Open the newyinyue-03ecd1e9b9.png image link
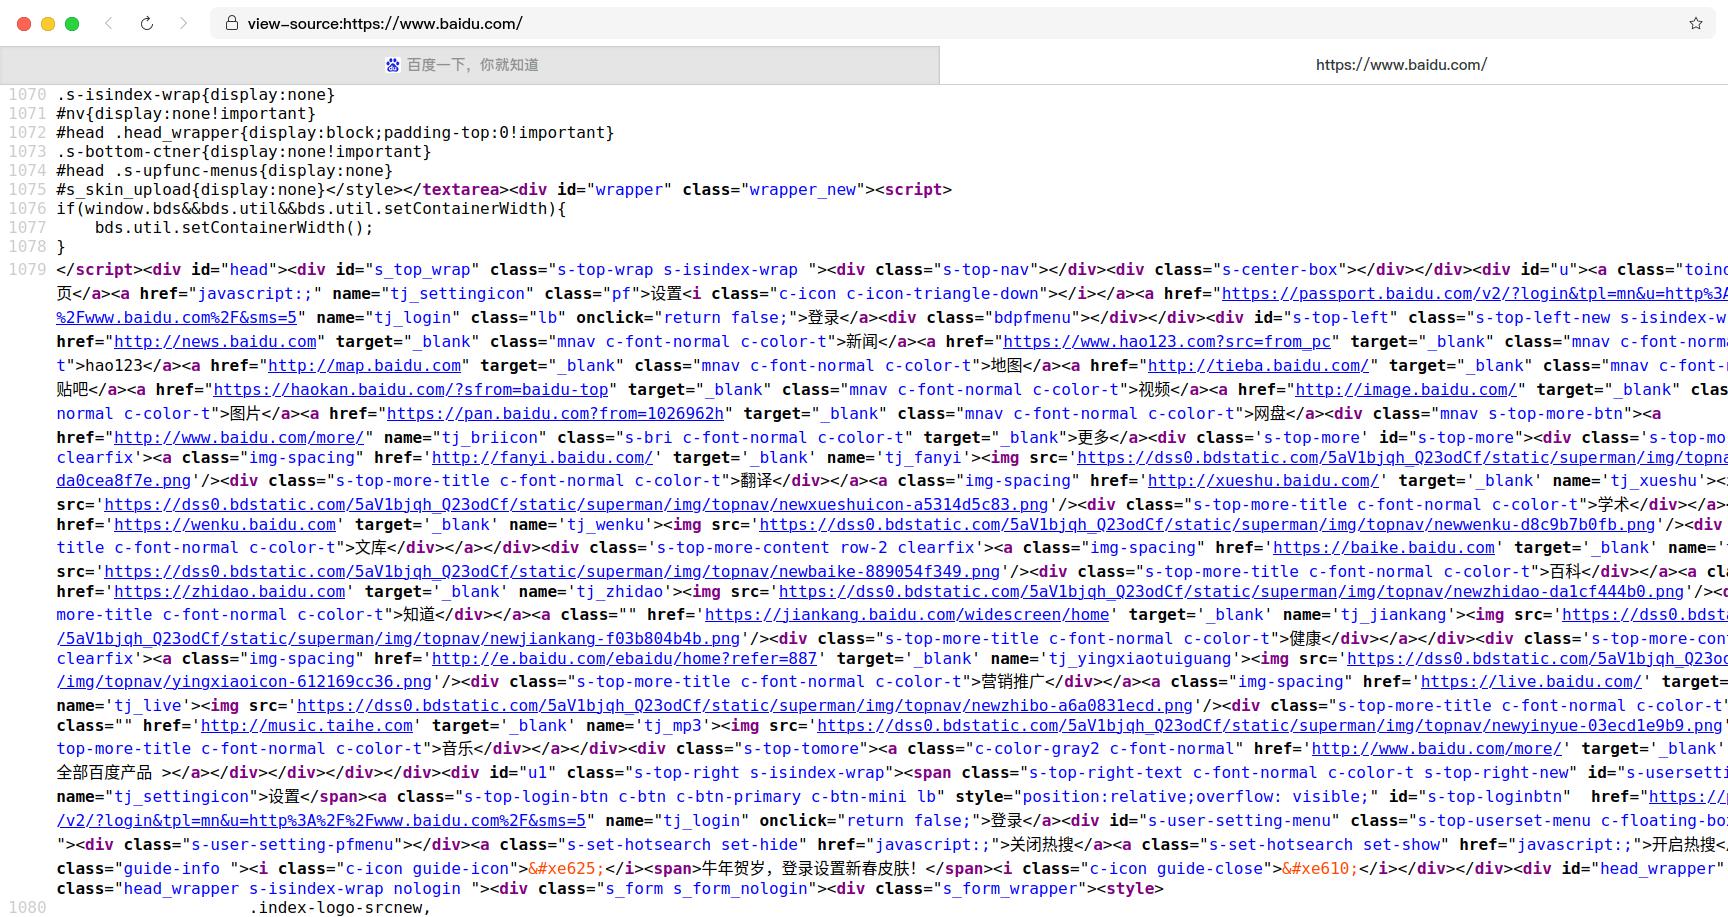This screenshot has height=917, width=1728. click(x=1269, y=725)
